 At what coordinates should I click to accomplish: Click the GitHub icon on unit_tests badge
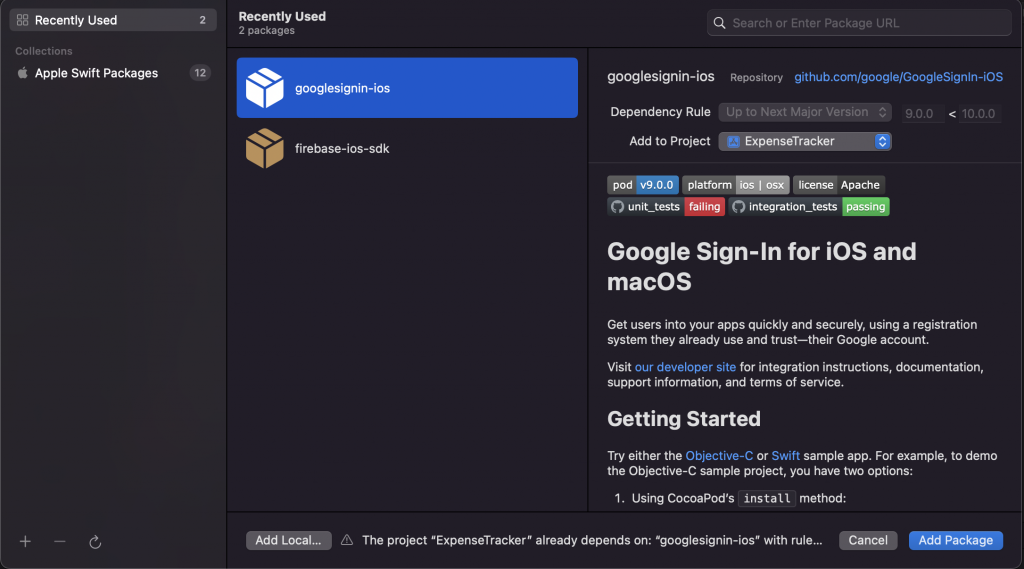pos(617,206)
